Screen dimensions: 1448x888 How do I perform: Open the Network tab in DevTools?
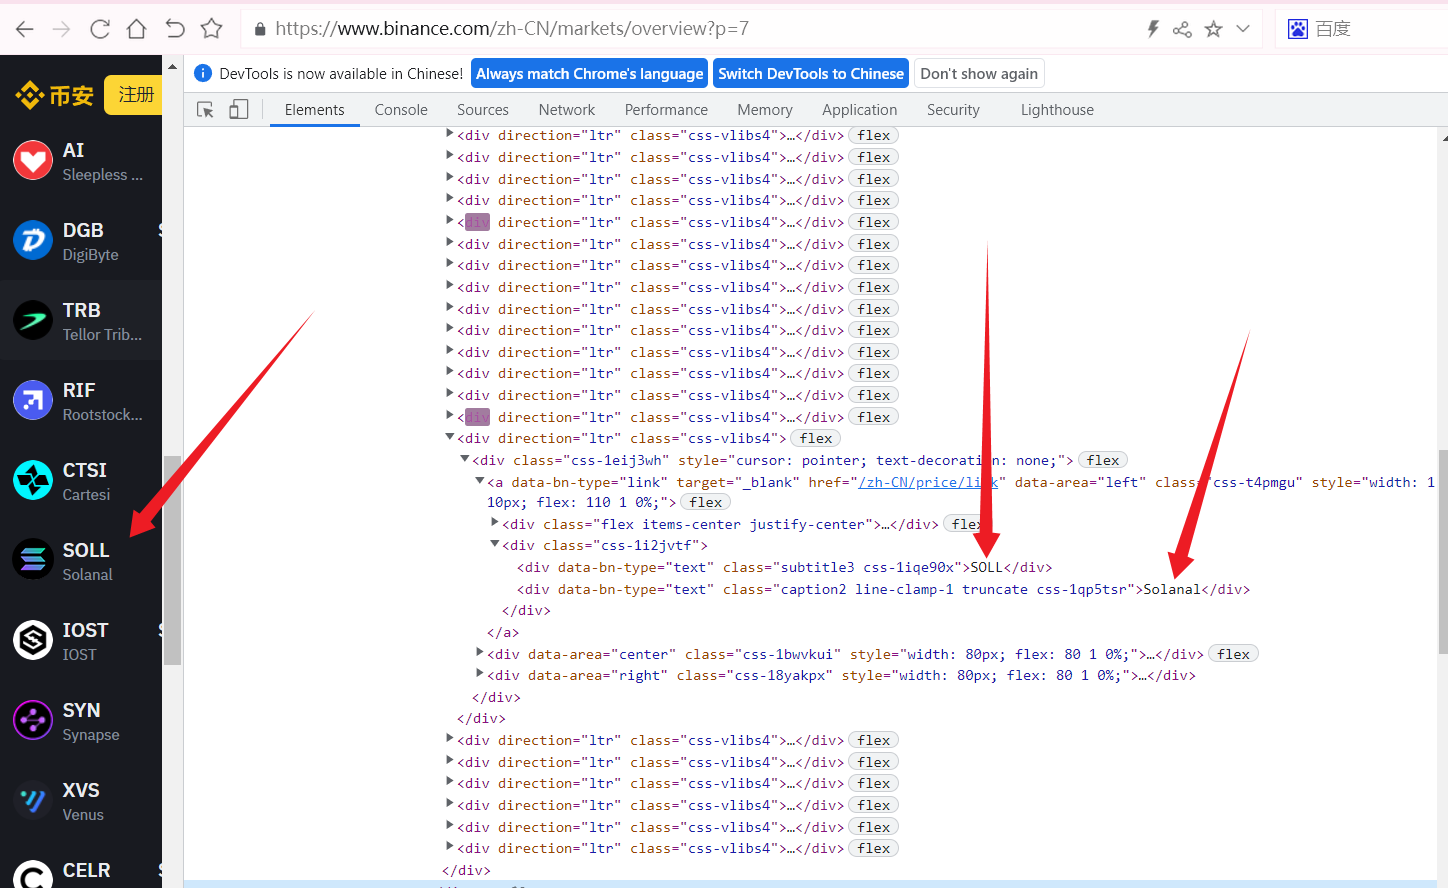tap(566, 110)
